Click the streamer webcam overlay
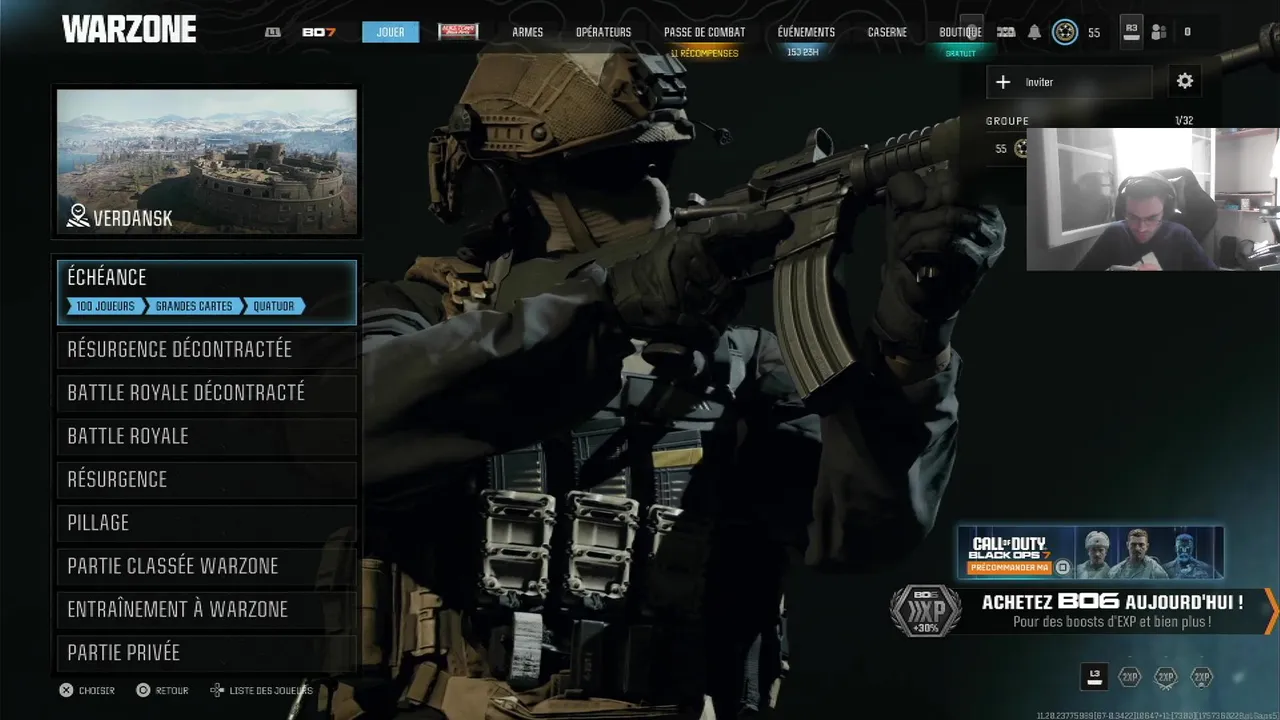 coord(1153,199)
